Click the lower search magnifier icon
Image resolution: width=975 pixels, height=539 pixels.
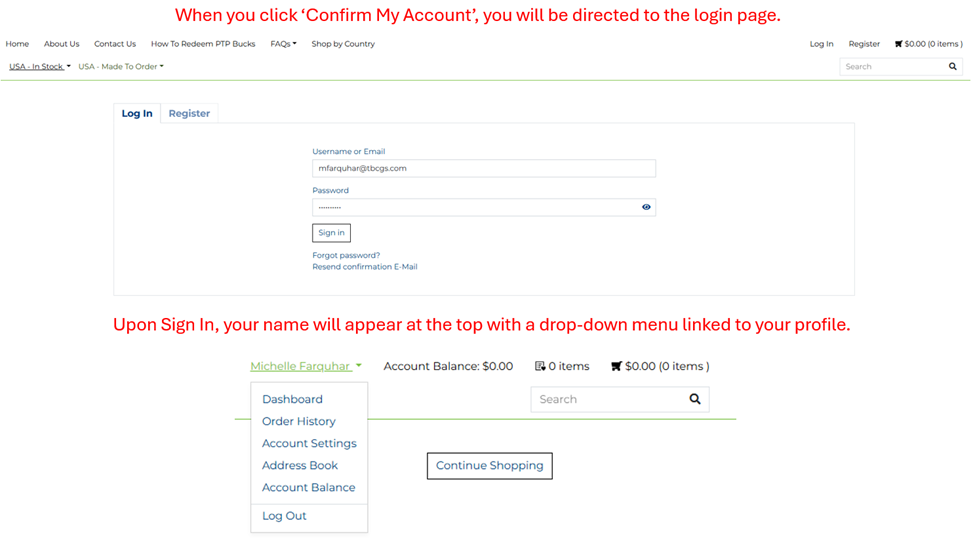pyautogui.click(x=695, y=399)
